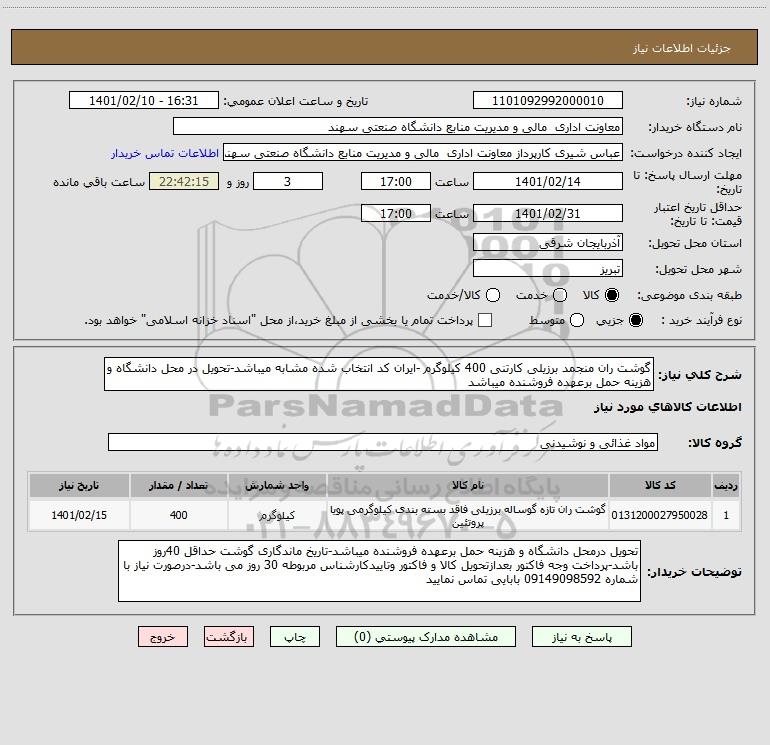Click the request number field 1101092992000010
Image resolution: width=770 pixels, height=745 pixels.
[x=548, y=101]
